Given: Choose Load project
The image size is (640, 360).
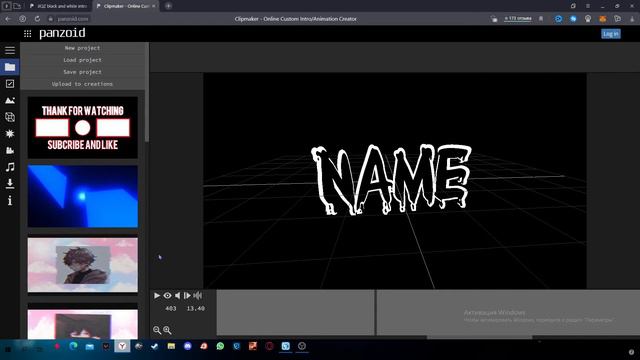Looking at the screenshot, I should (x=82, y=60).
